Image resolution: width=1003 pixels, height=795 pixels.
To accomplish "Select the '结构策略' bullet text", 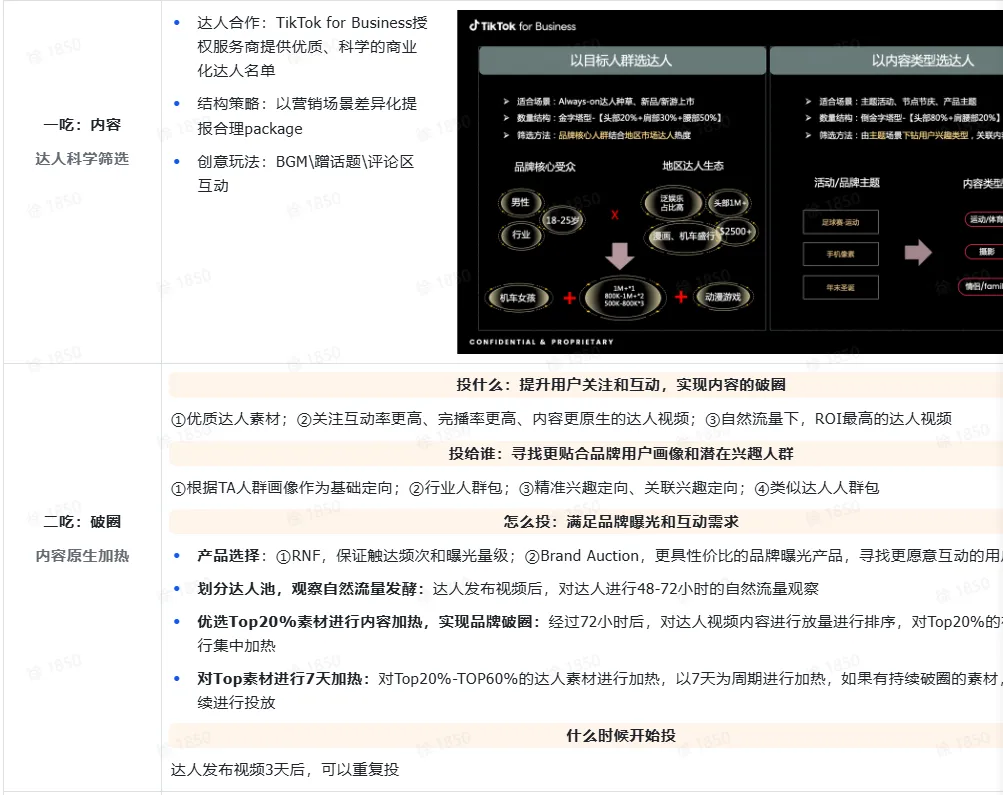I will pyautogui.click(x=307, y=116).
